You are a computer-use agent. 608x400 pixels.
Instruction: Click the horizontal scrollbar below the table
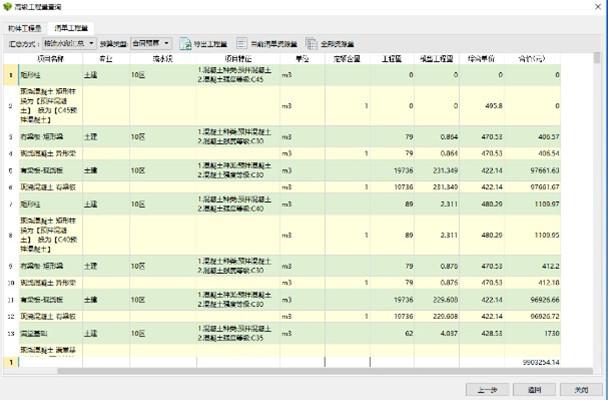(300, 370)
